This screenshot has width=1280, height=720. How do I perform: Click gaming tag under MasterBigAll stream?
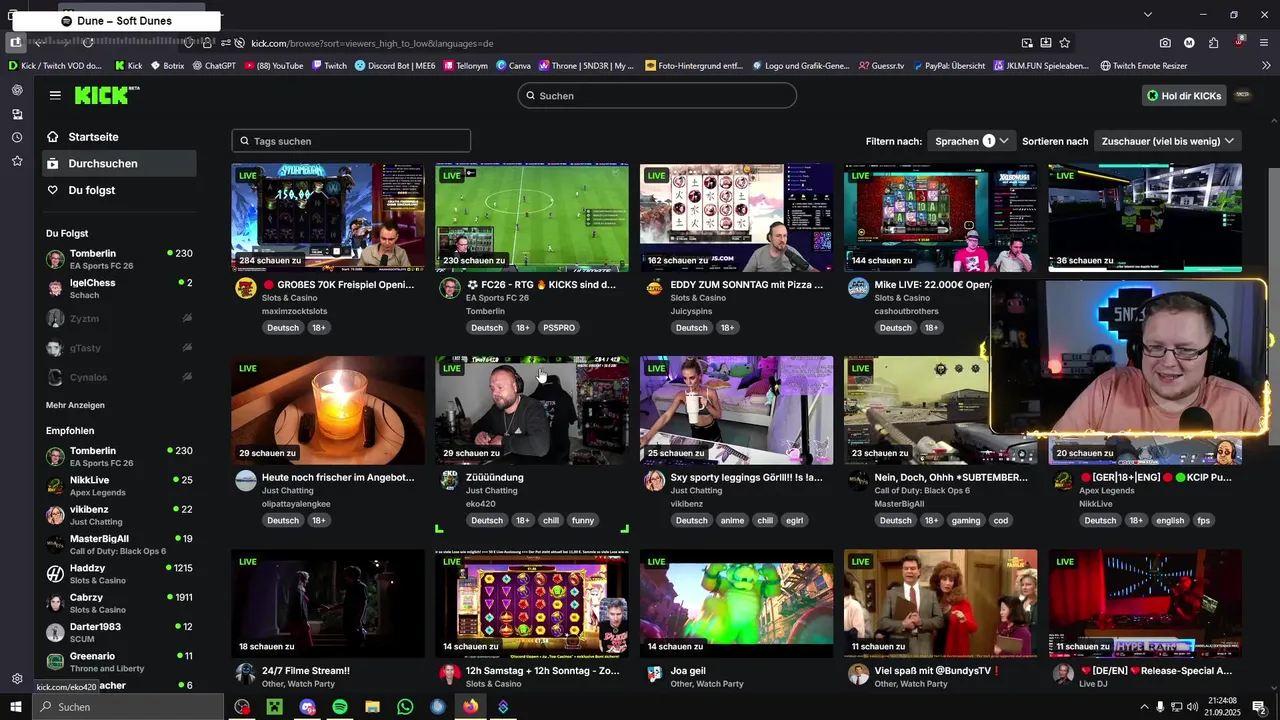966,521
